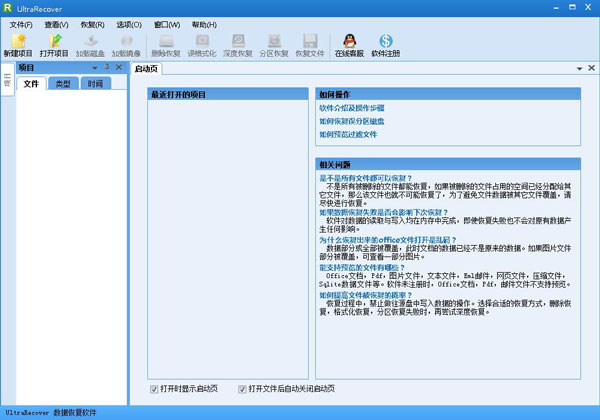
Task: Click the 删除恢复 (Deleted Recovery) toolbar icon
Action: click(x=164, y=41)
